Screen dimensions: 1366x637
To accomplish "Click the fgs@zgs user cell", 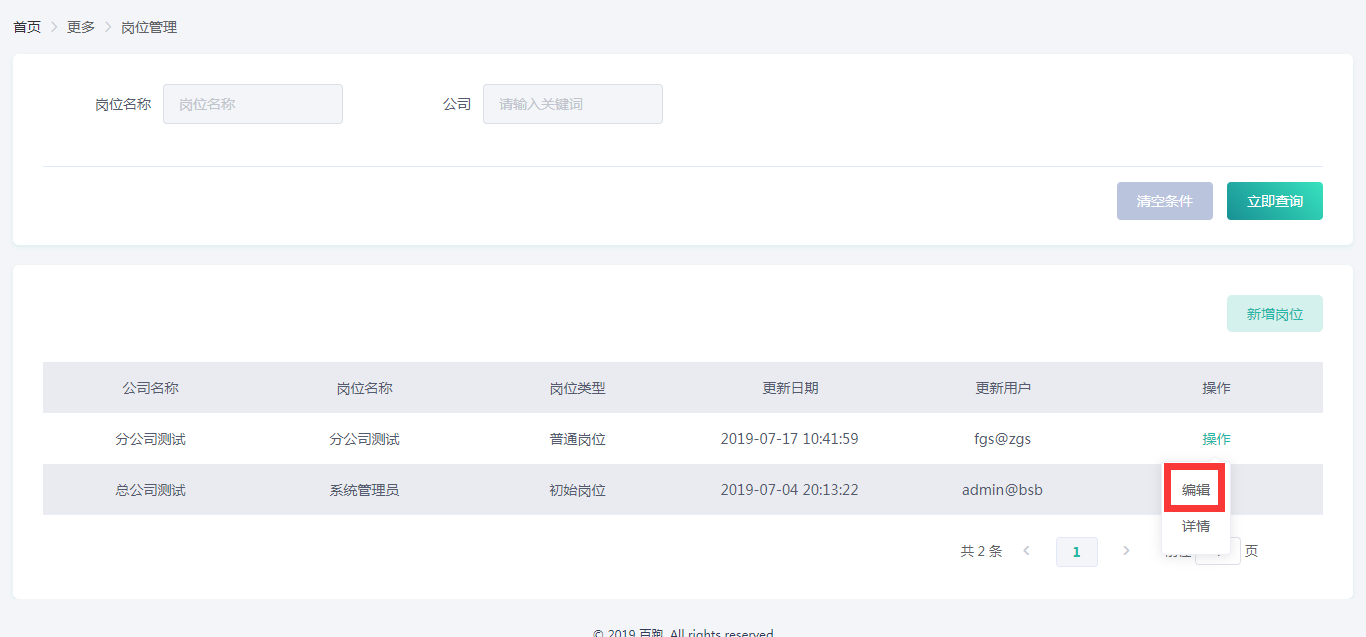I will (1002, 439).
